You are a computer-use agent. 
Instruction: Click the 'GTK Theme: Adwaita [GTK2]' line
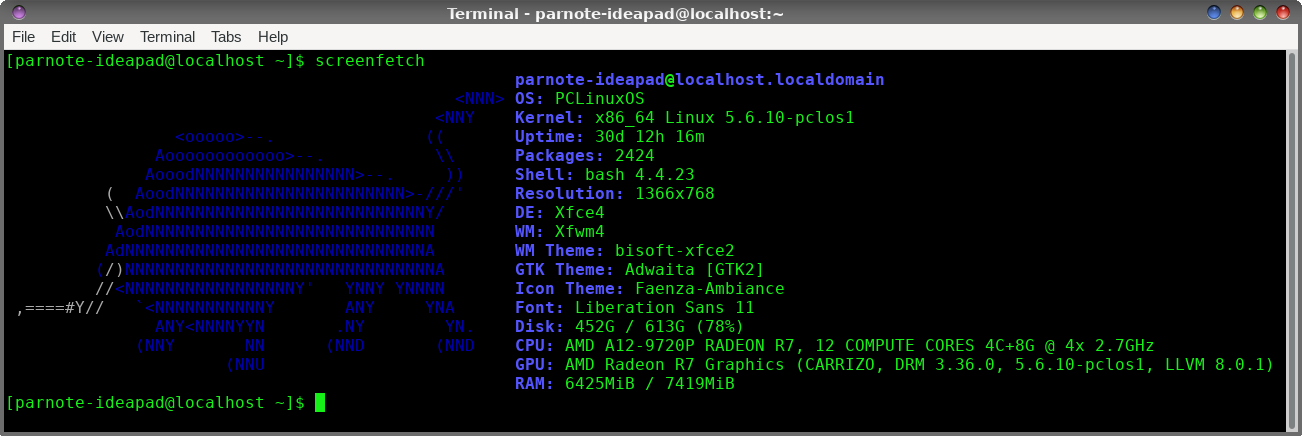point(640,270)
